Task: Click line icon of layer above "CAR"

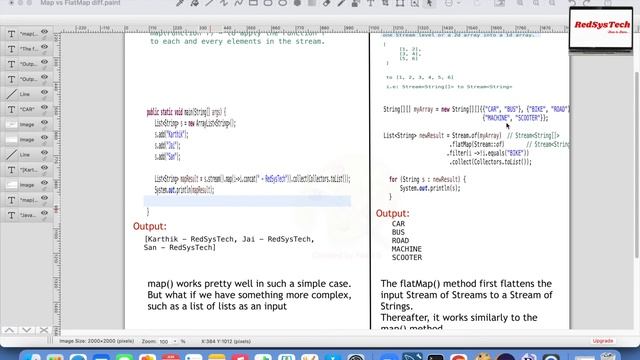Action: [11, 94]
